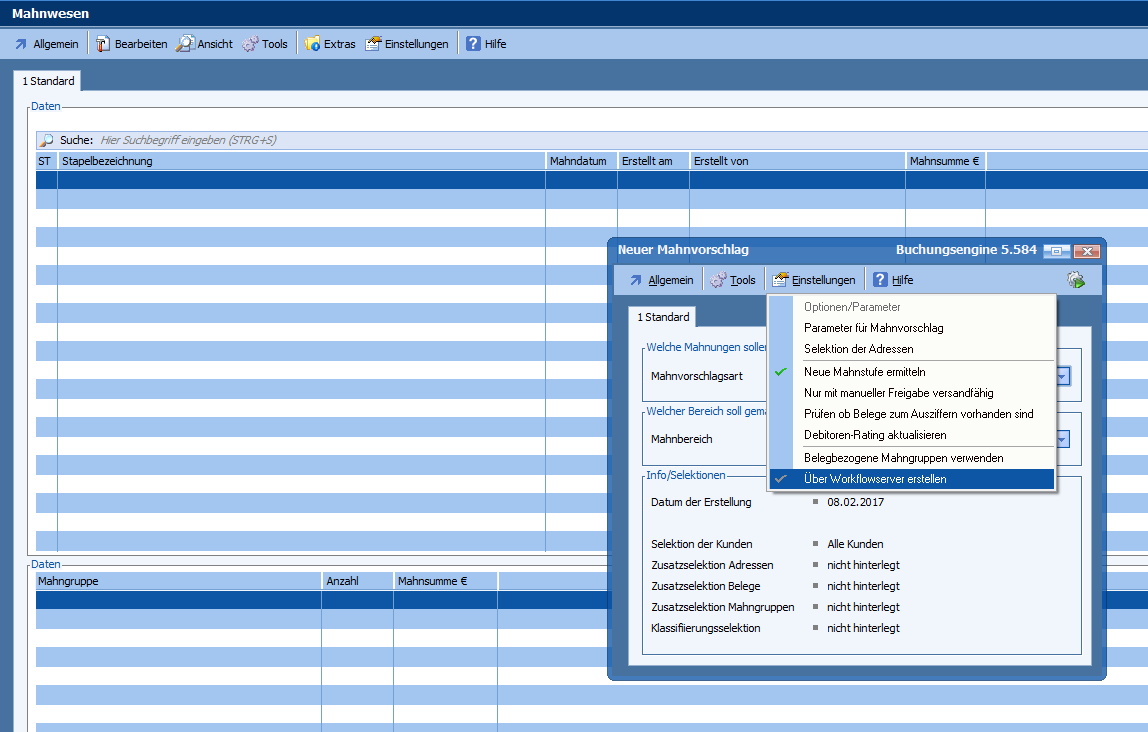Image resolution: width=1148 pixels, height=732 pixels.
Task: Select 'Selektion der Adressen' menu entry
Action: coord(858,349)
